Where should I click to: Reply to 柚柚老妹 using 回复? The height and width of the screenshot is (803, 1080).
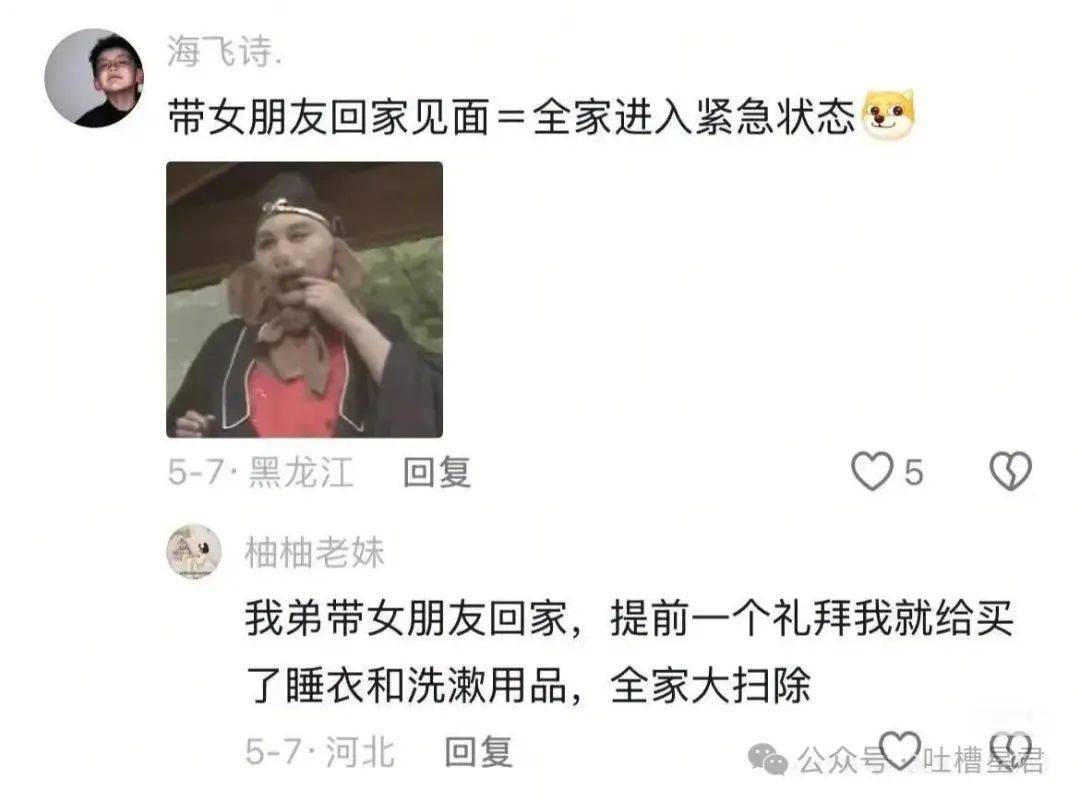tap(479, 751)
